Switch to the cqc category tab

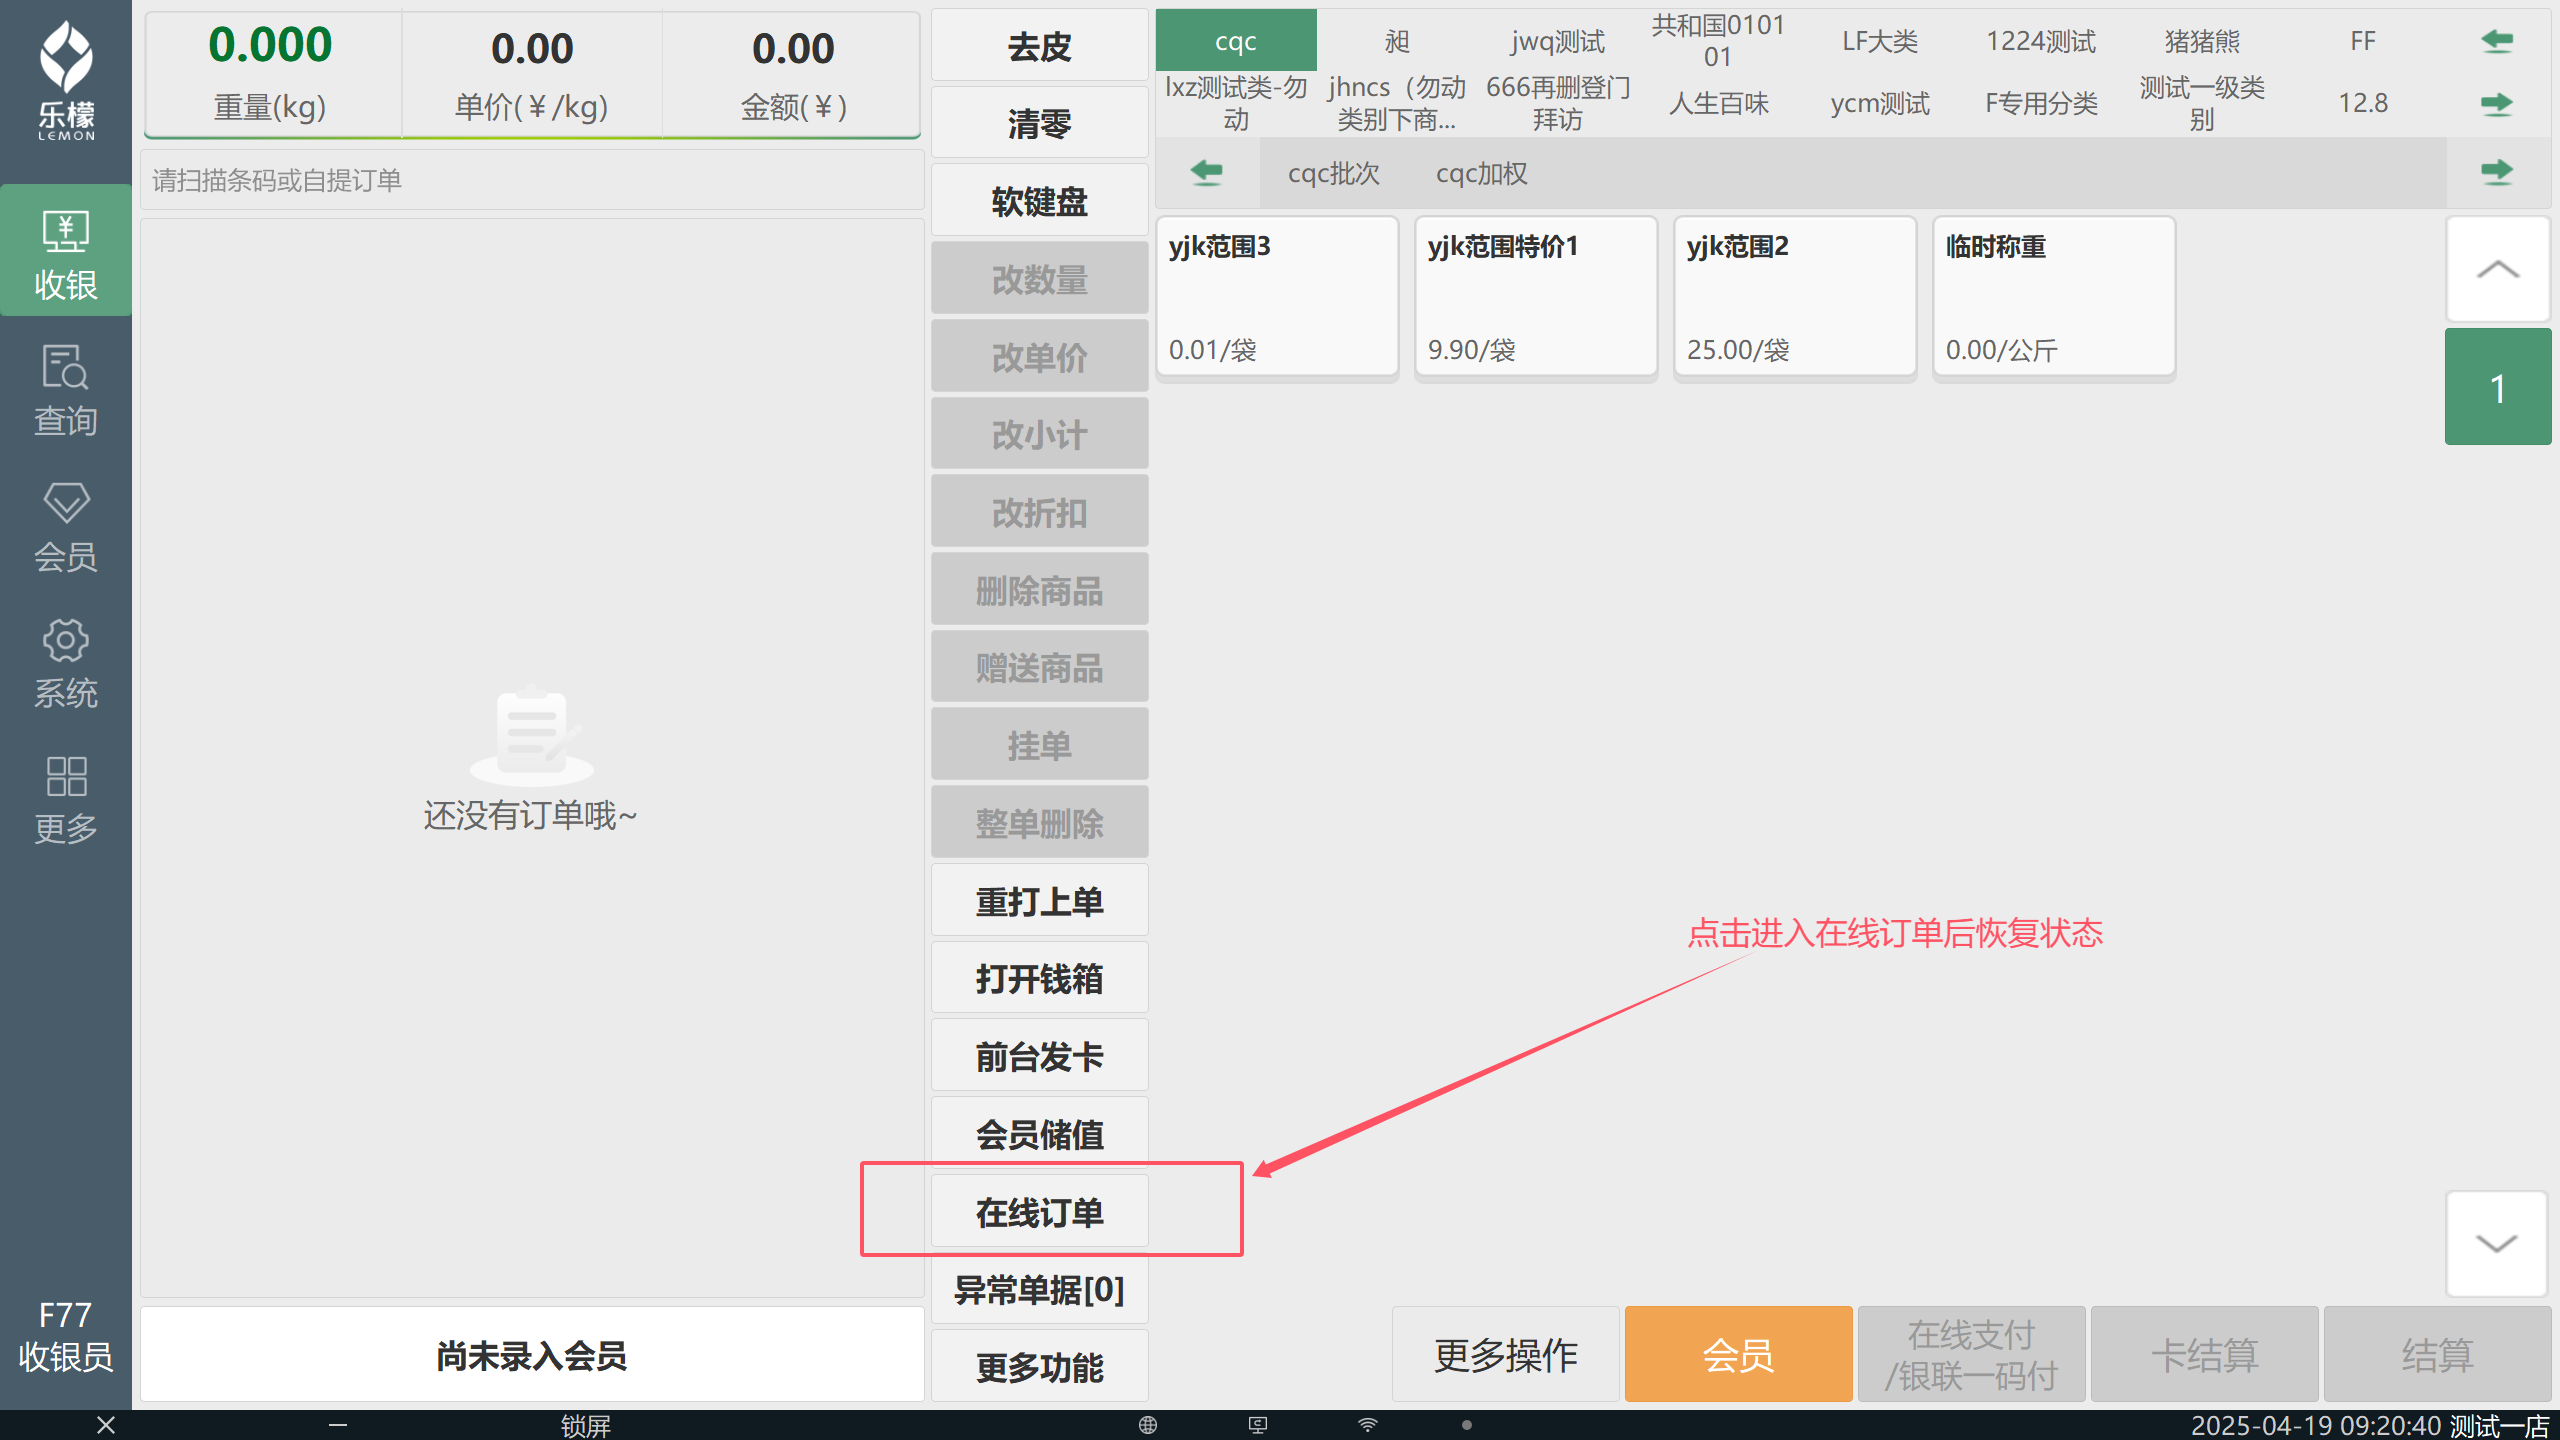(1236, 41)
